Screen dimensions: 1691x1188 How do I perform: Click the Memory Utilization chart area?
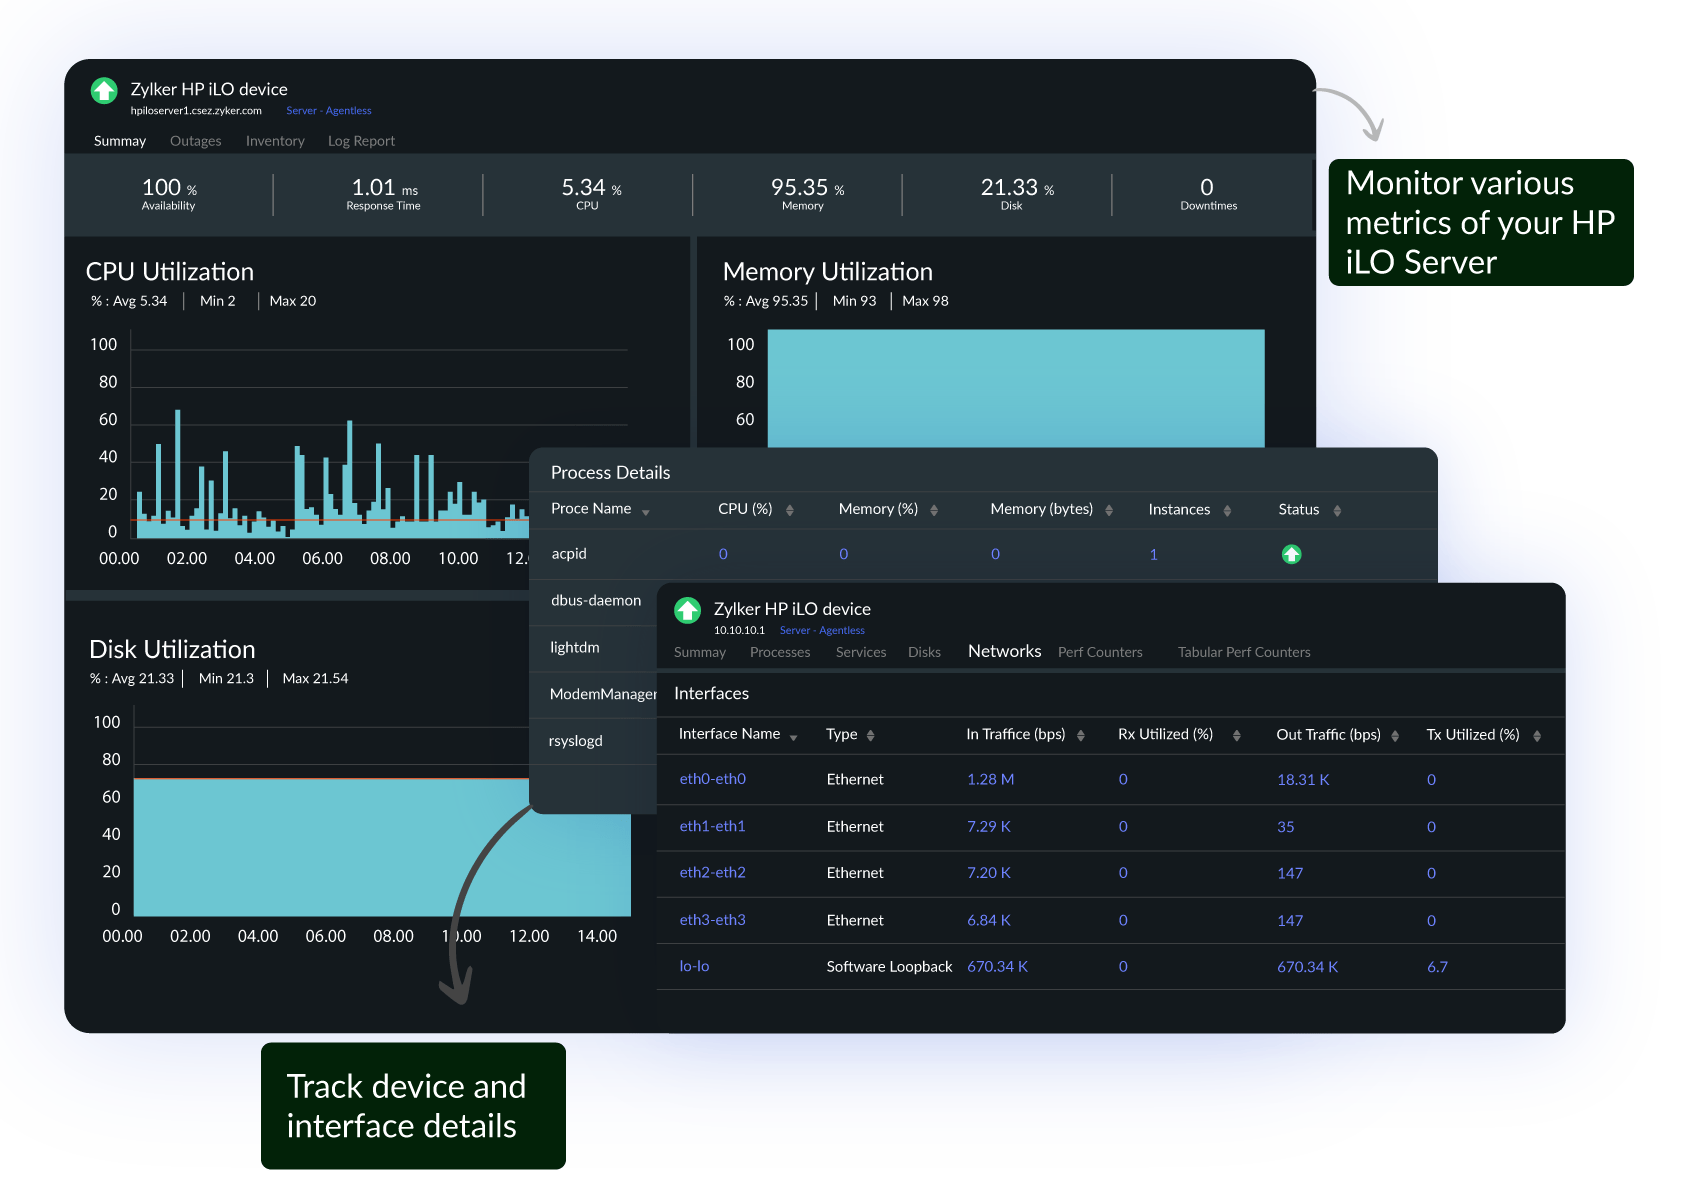1015,388
